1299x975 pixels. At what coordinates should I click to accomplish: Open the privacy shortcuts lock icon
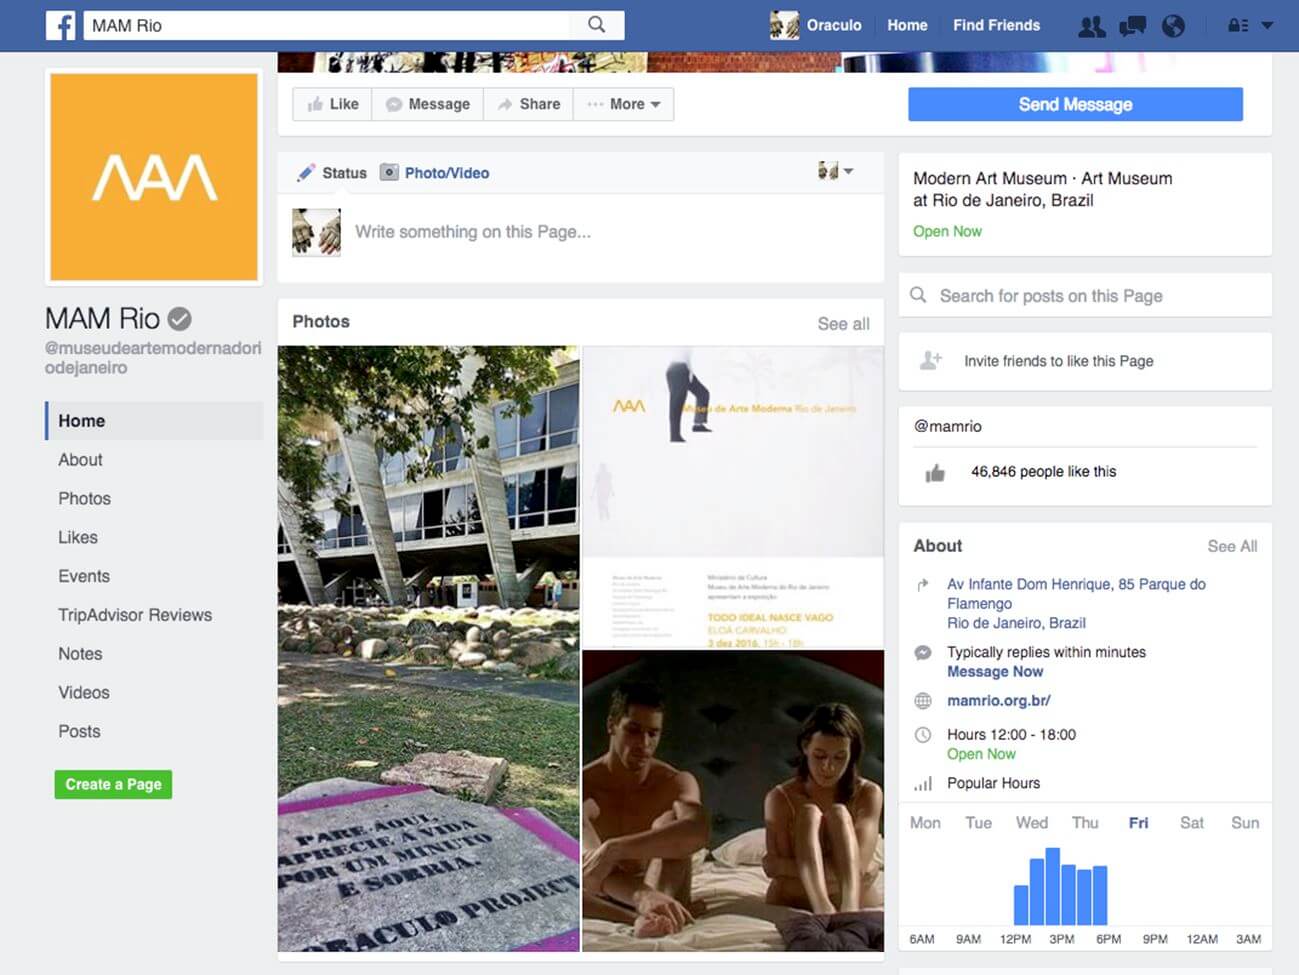coord(1238,26)
